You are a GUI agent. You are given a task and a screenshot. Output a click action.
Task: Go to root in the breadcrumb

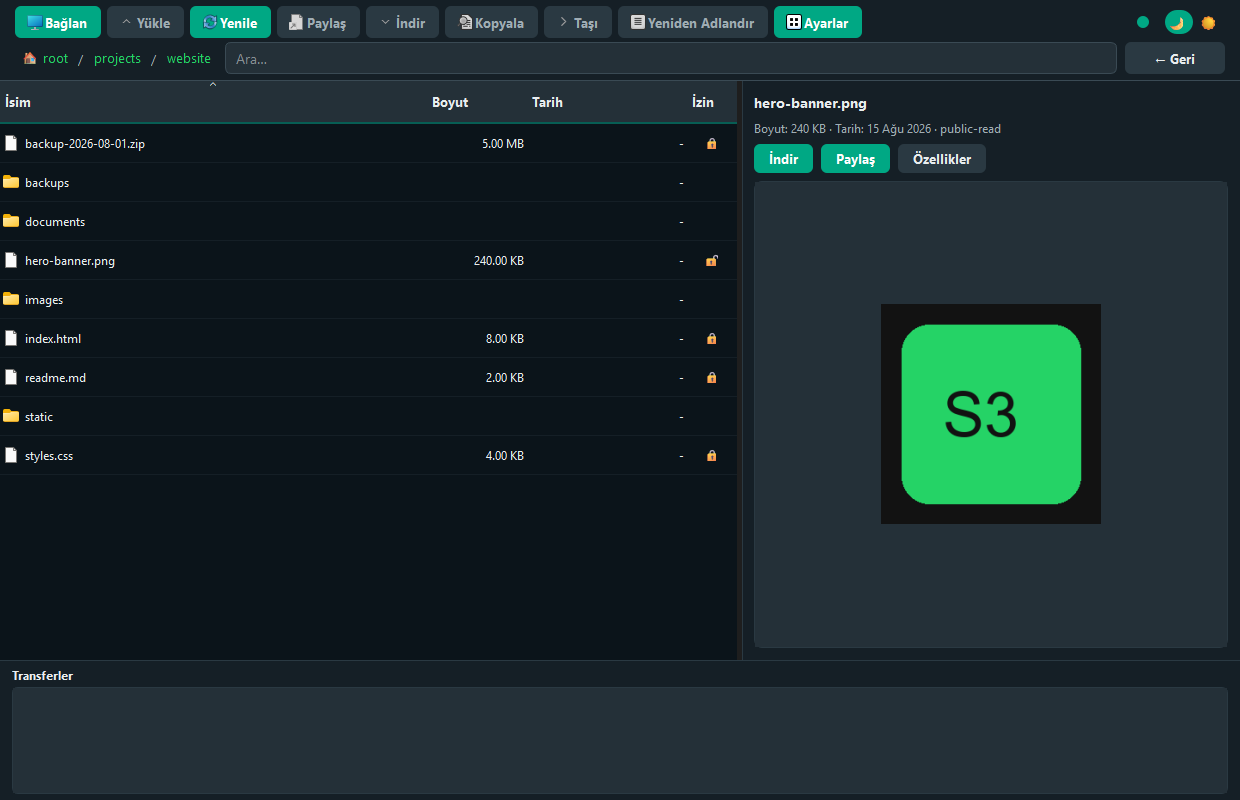click(55, 58)
